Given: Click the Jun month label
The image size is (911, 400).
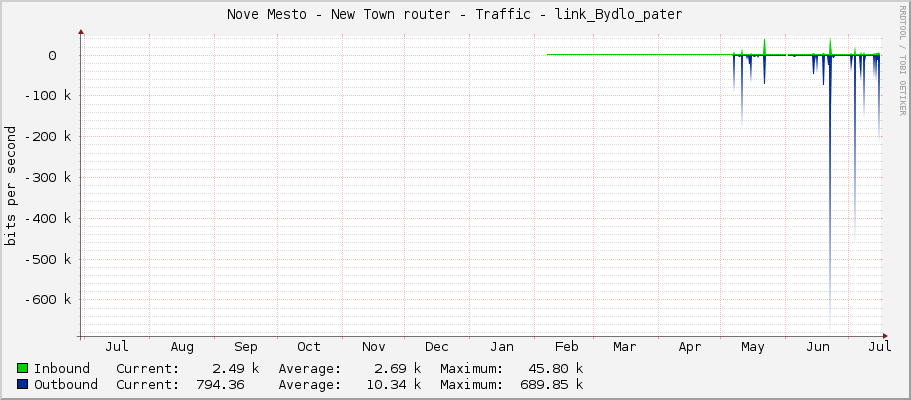Looking at the screenshot, I should point(817,347).
